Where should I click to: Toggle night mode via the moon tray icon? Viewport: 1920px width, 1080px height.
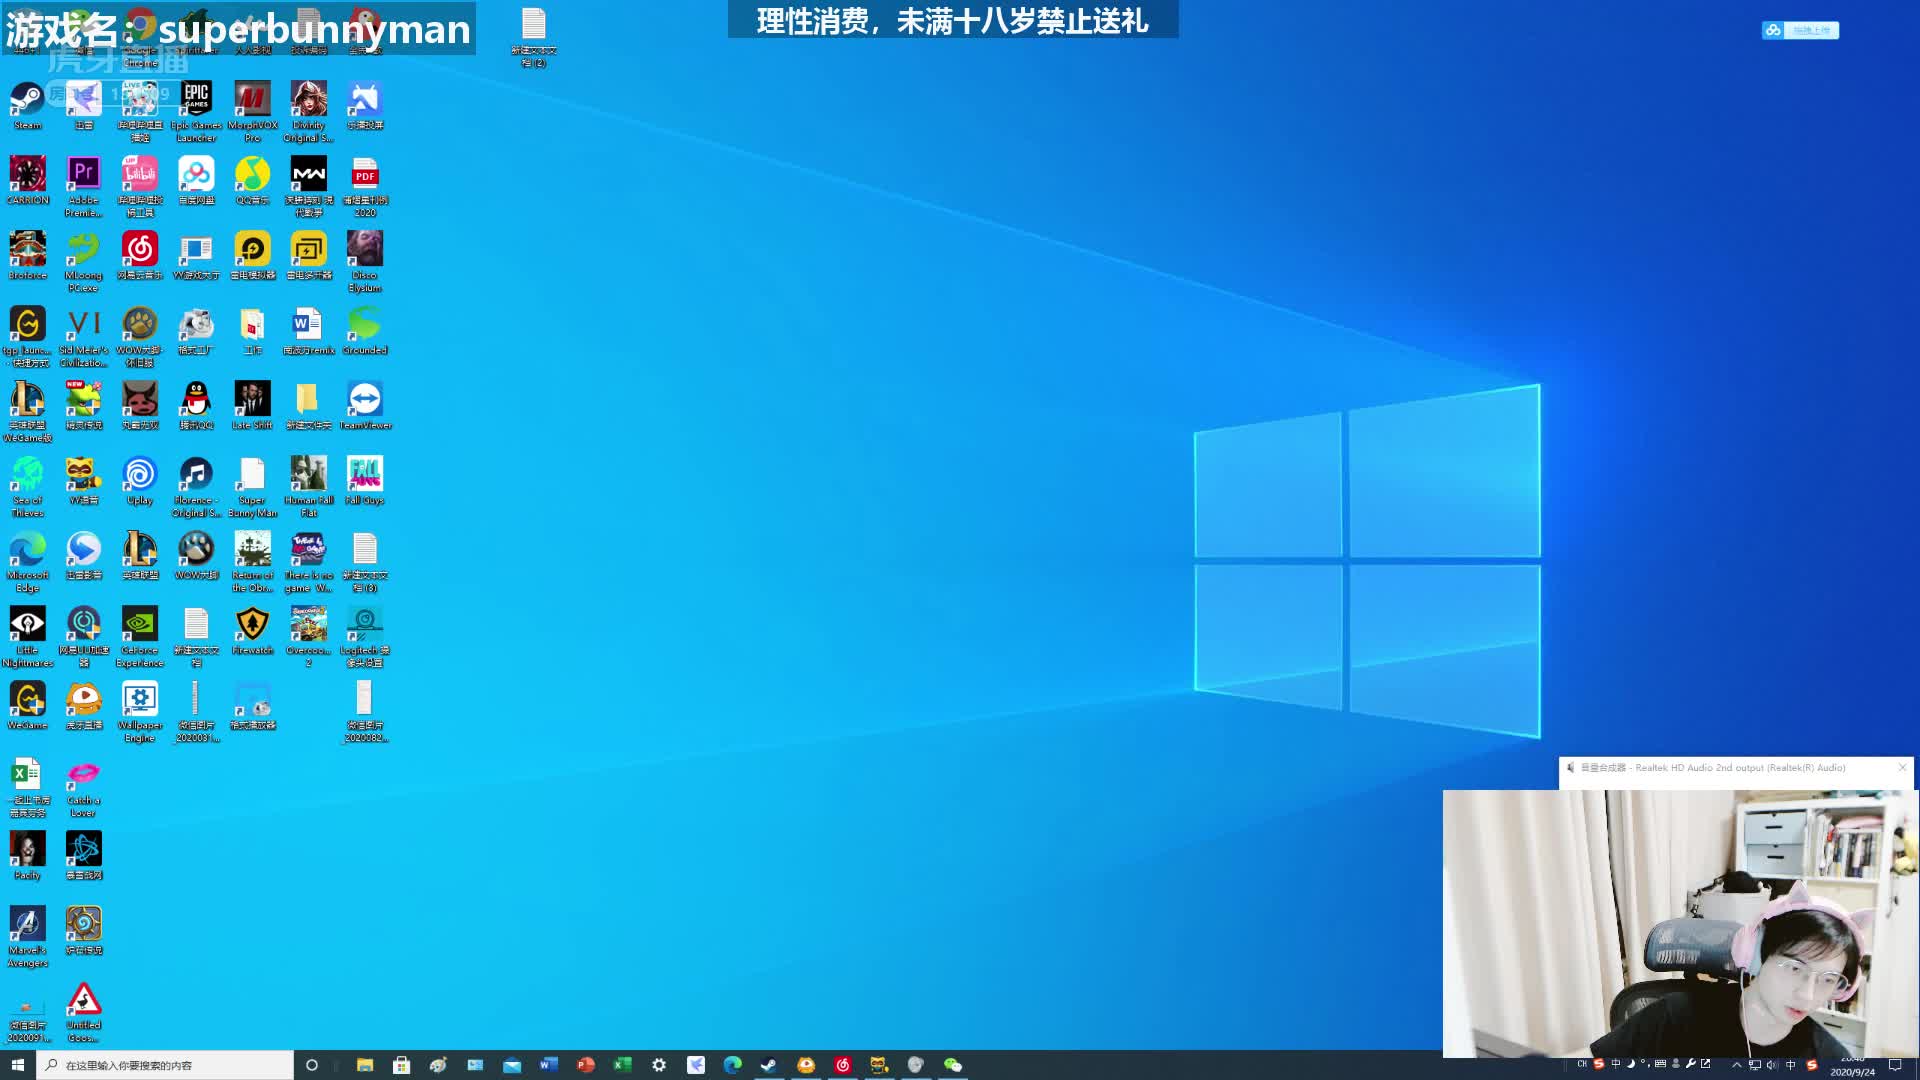(1631, 1065)
